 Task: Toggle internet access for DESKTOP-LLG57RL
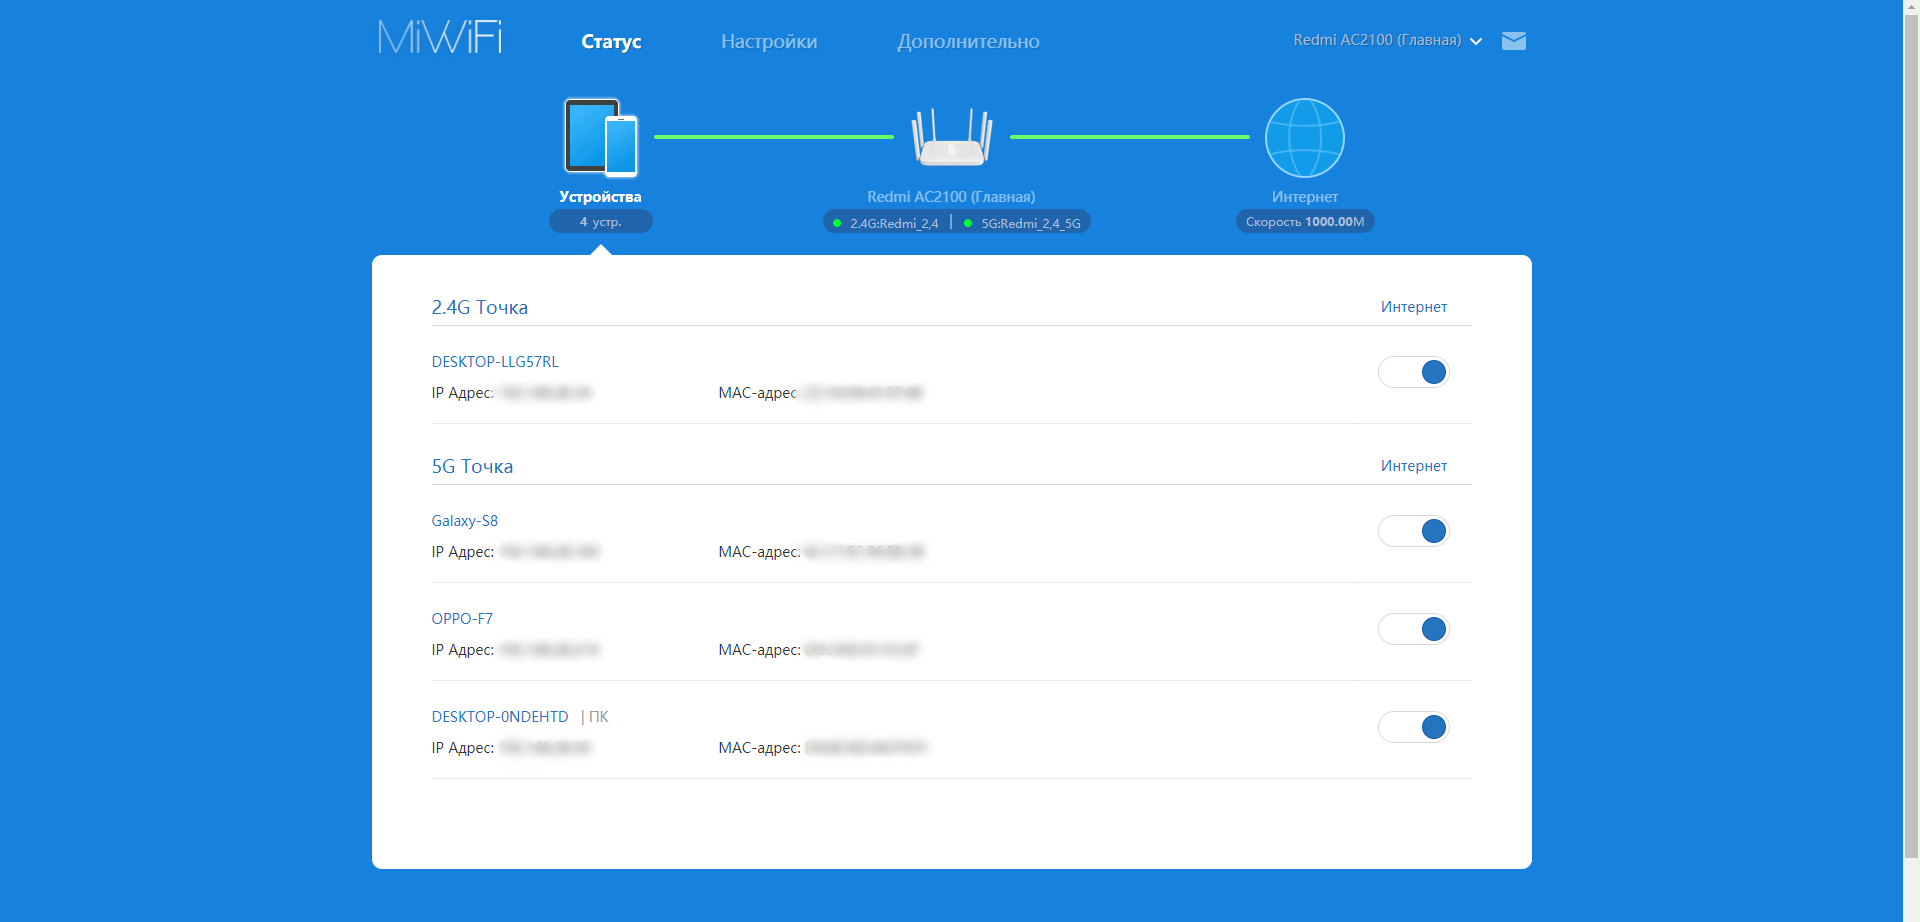[x=1413, y=372]
